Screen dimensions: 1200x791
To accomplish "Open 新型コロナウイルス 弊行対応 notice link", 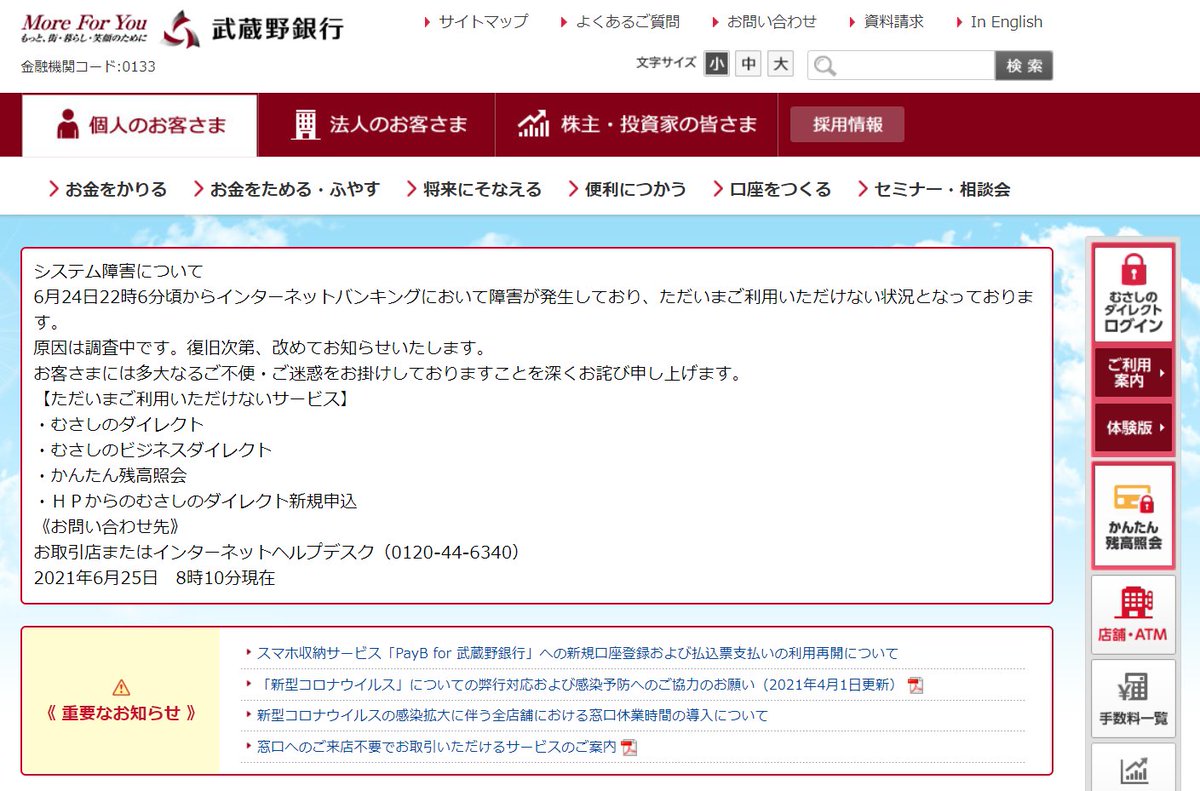I will click(577, 685).
